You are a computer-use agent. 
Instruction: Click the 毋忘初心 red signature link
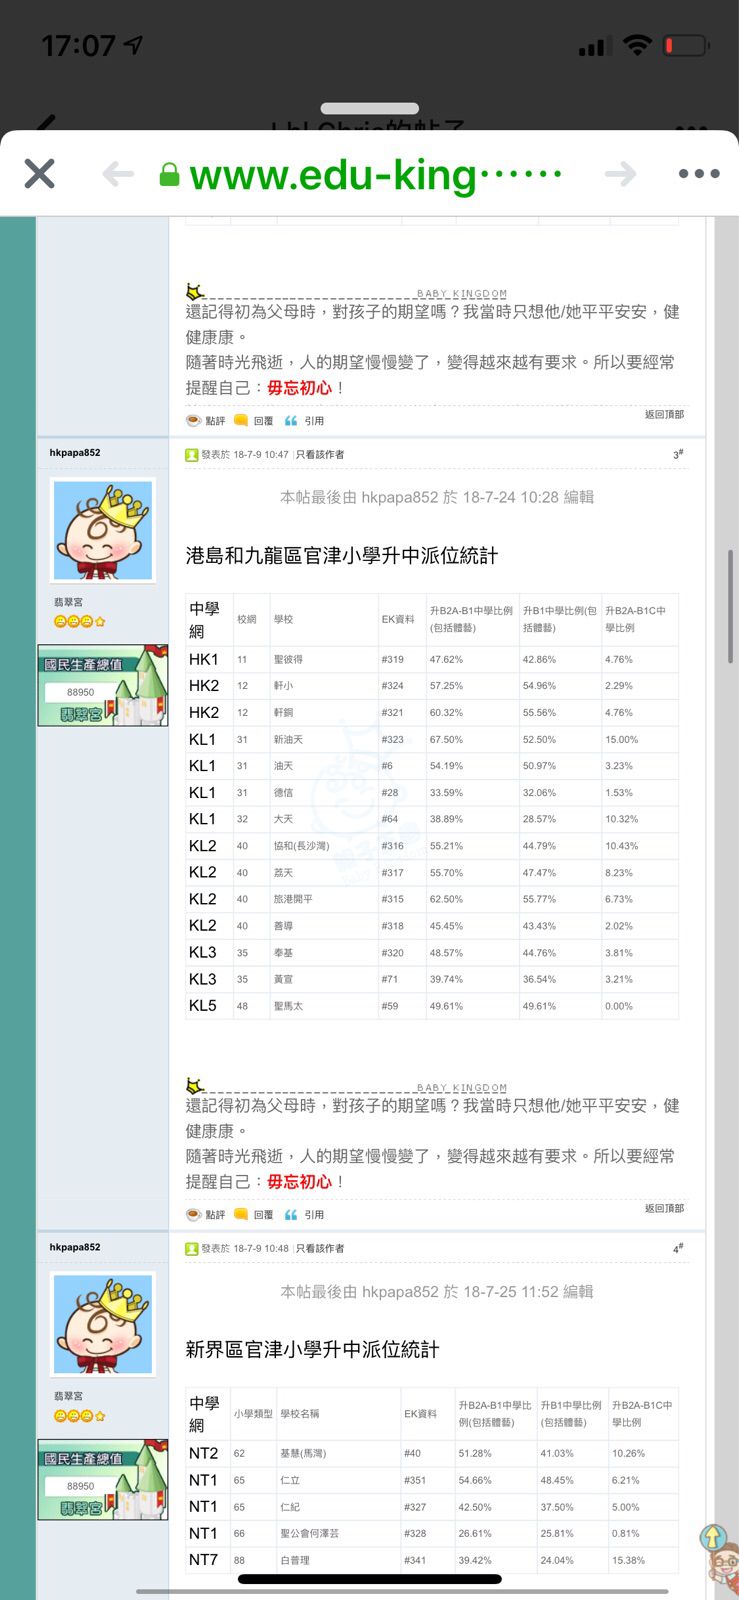coord(299,1181)
